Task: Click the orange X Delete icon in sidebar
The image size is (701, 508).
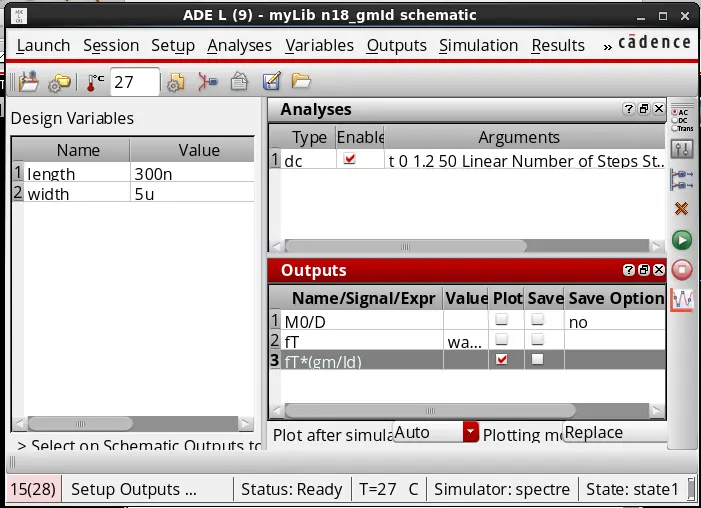Action: [x=681, y=208]
